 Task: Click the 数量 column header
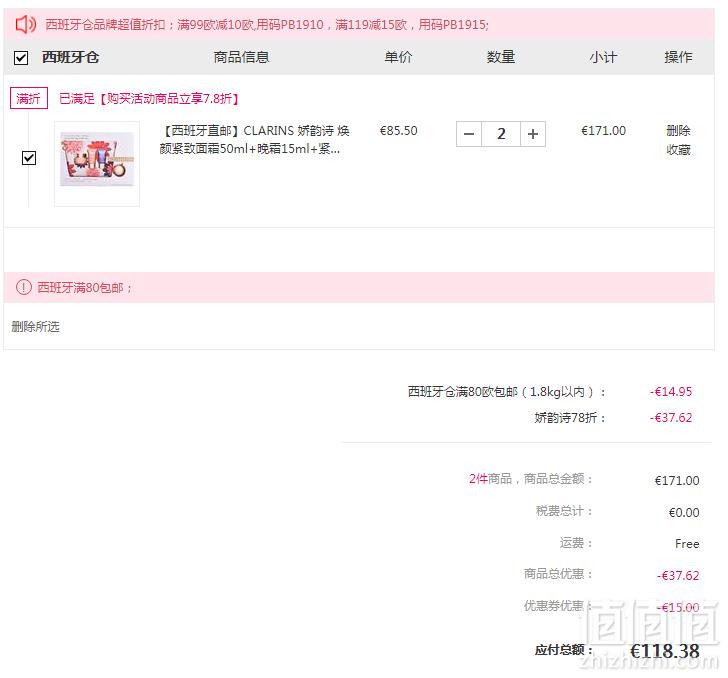[x=500, y=57]
